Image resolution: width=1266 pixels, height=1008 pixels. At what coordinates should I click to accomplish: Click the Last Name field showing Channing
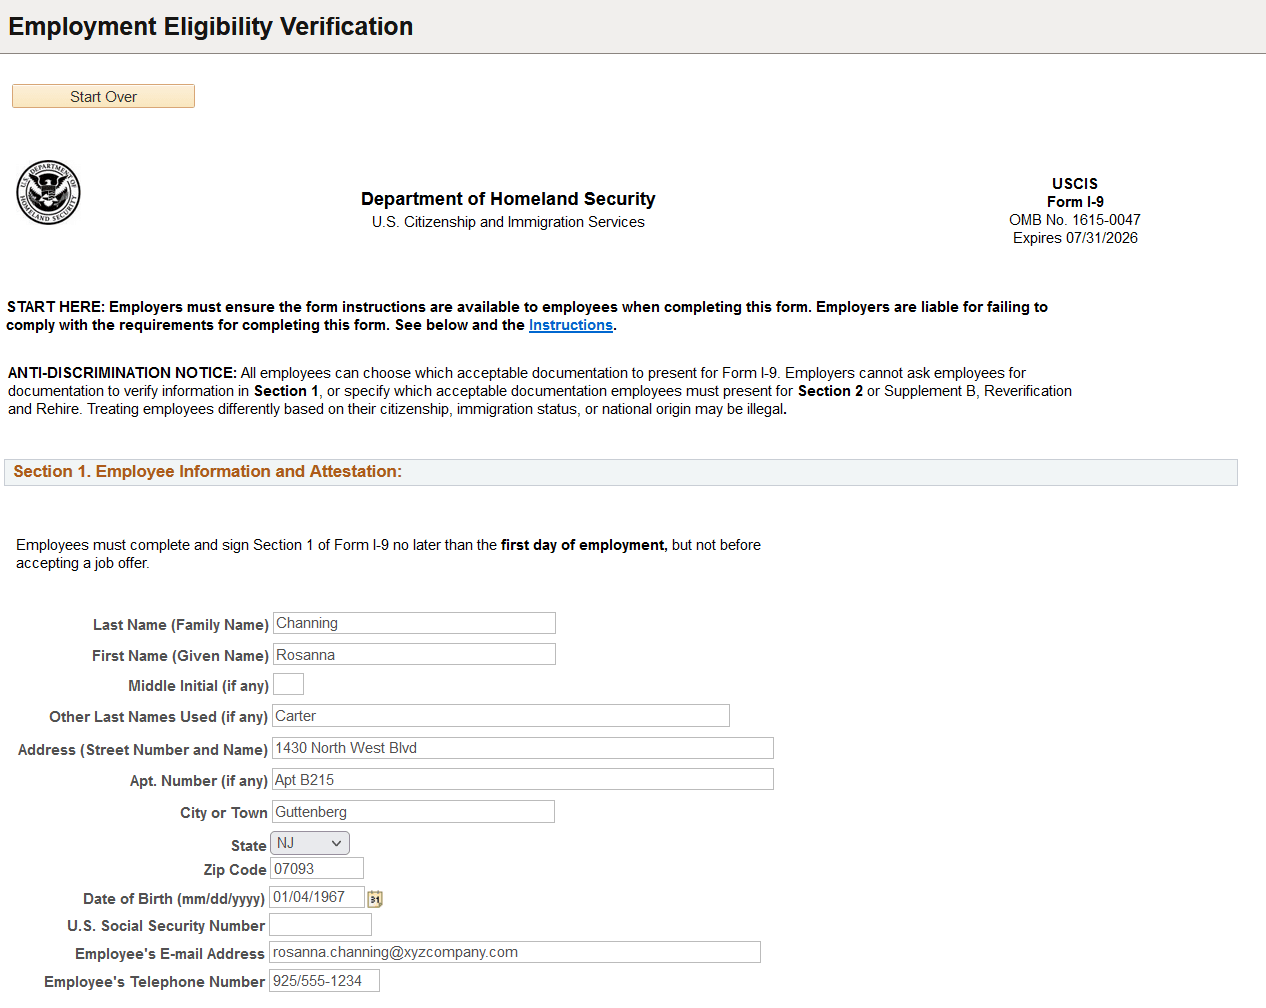(x=413, y=622)
